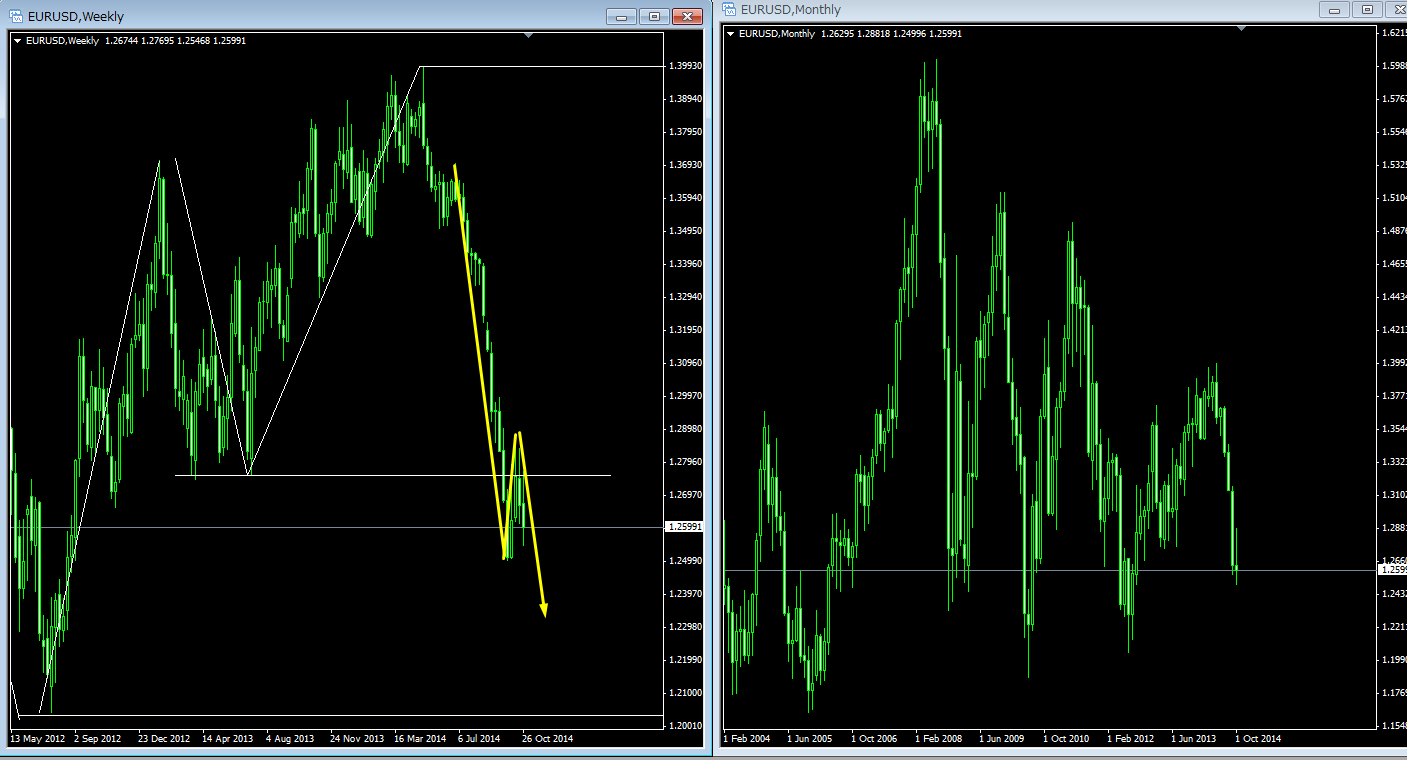The image size is (1407, 760).
Task: Minimize the EURUSD Monthly chart window
Action: coord(1334,10)
